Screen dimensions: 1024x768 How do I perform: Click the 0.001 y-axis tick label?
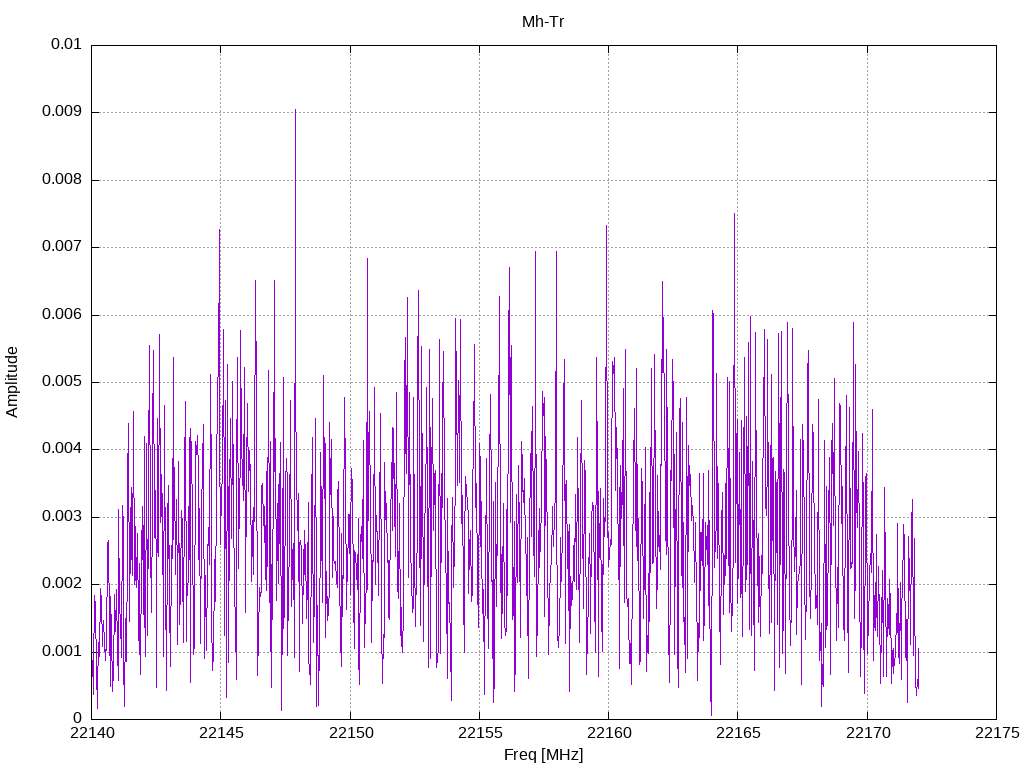[62, 651]
